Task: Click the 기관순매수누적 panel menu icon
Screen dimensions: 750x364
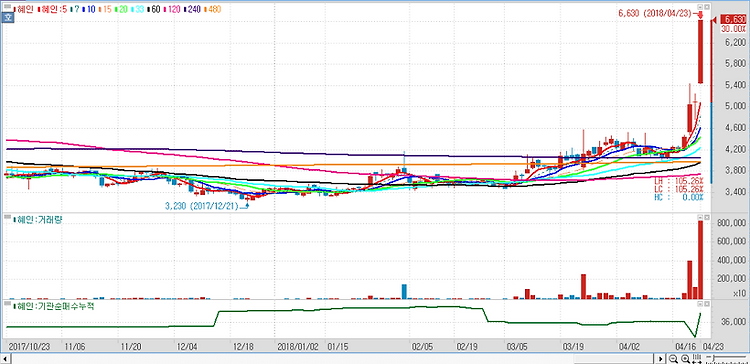Action: [7, 304]
